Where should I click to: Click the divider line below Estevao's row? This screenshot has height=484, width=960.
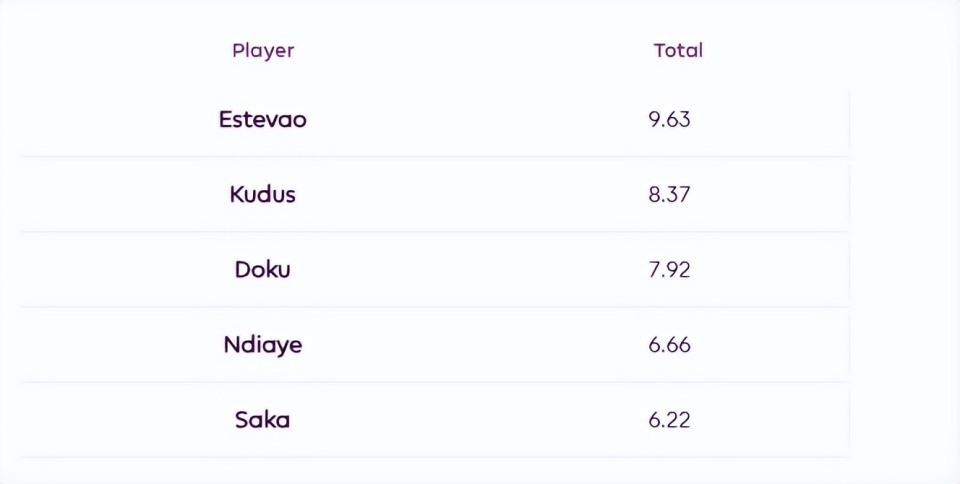(435, 156)
